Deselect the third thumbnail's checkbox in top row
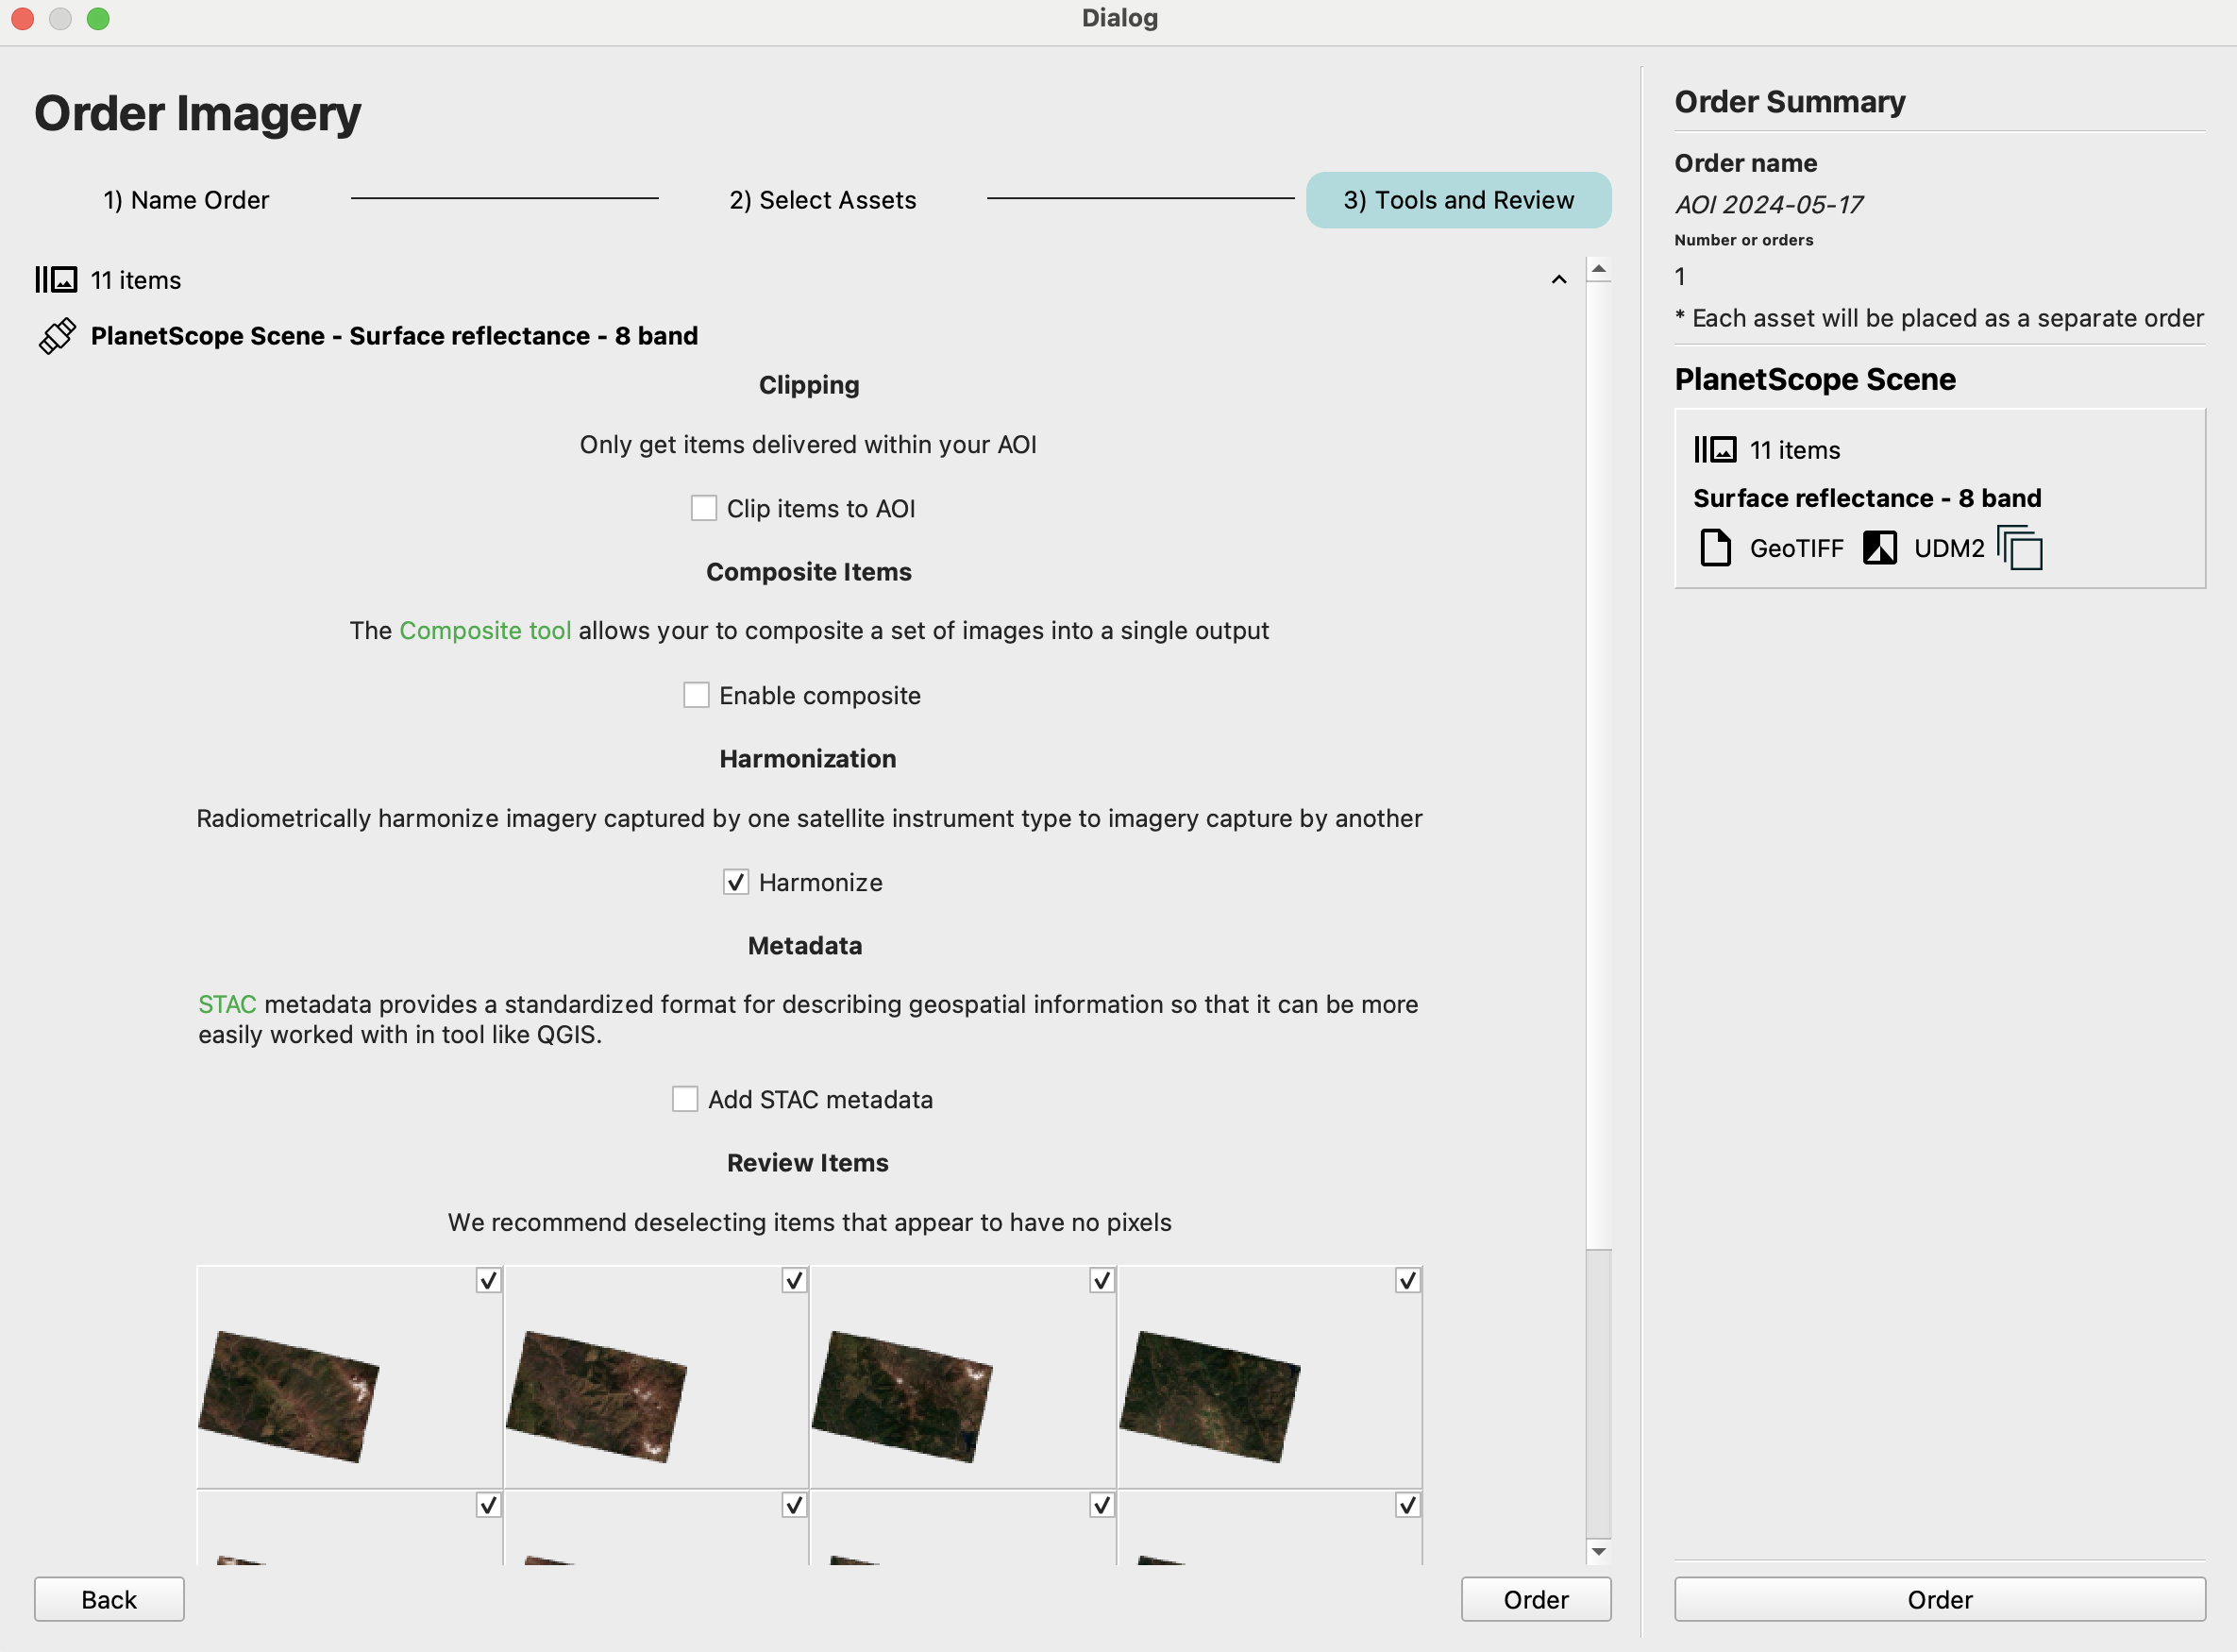This screenshot has height=1652, width=2237. coord(1101,1280)
